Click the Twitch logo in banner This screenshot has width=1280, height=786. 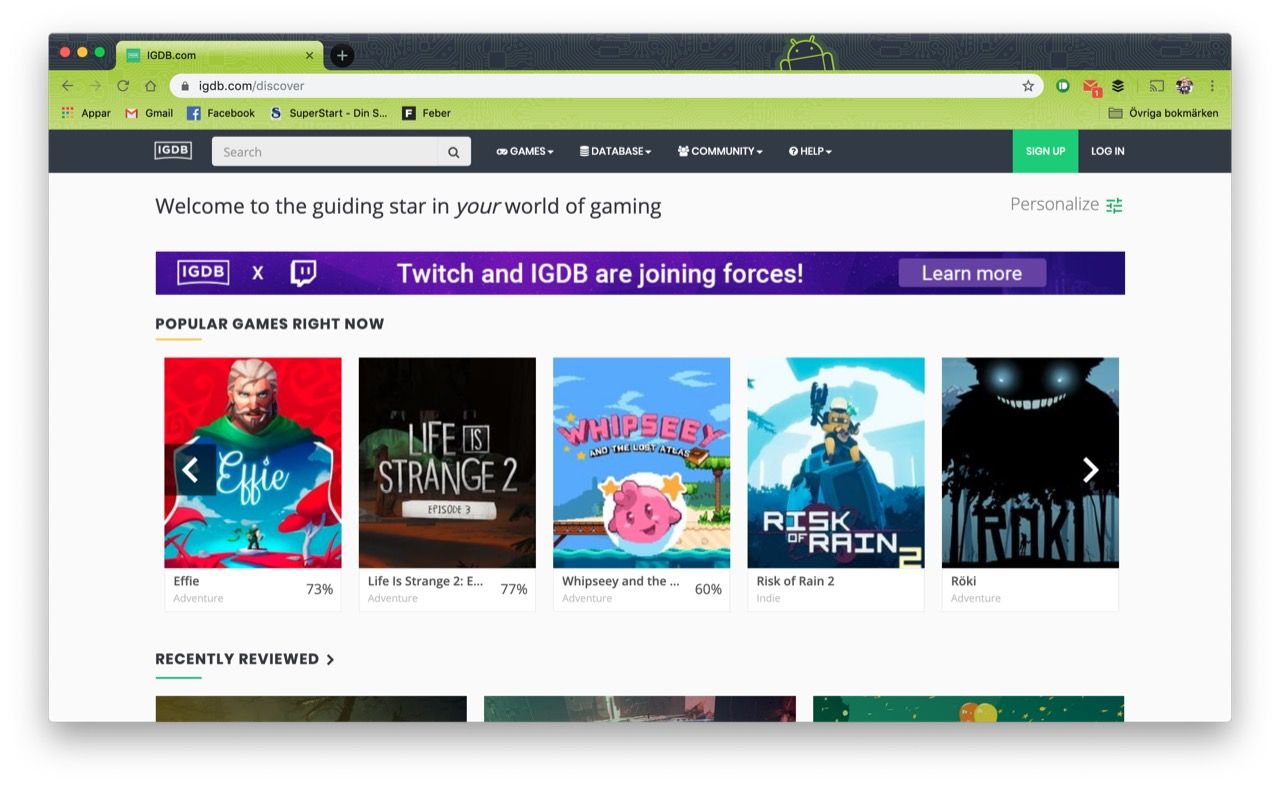tap(303, 273)
